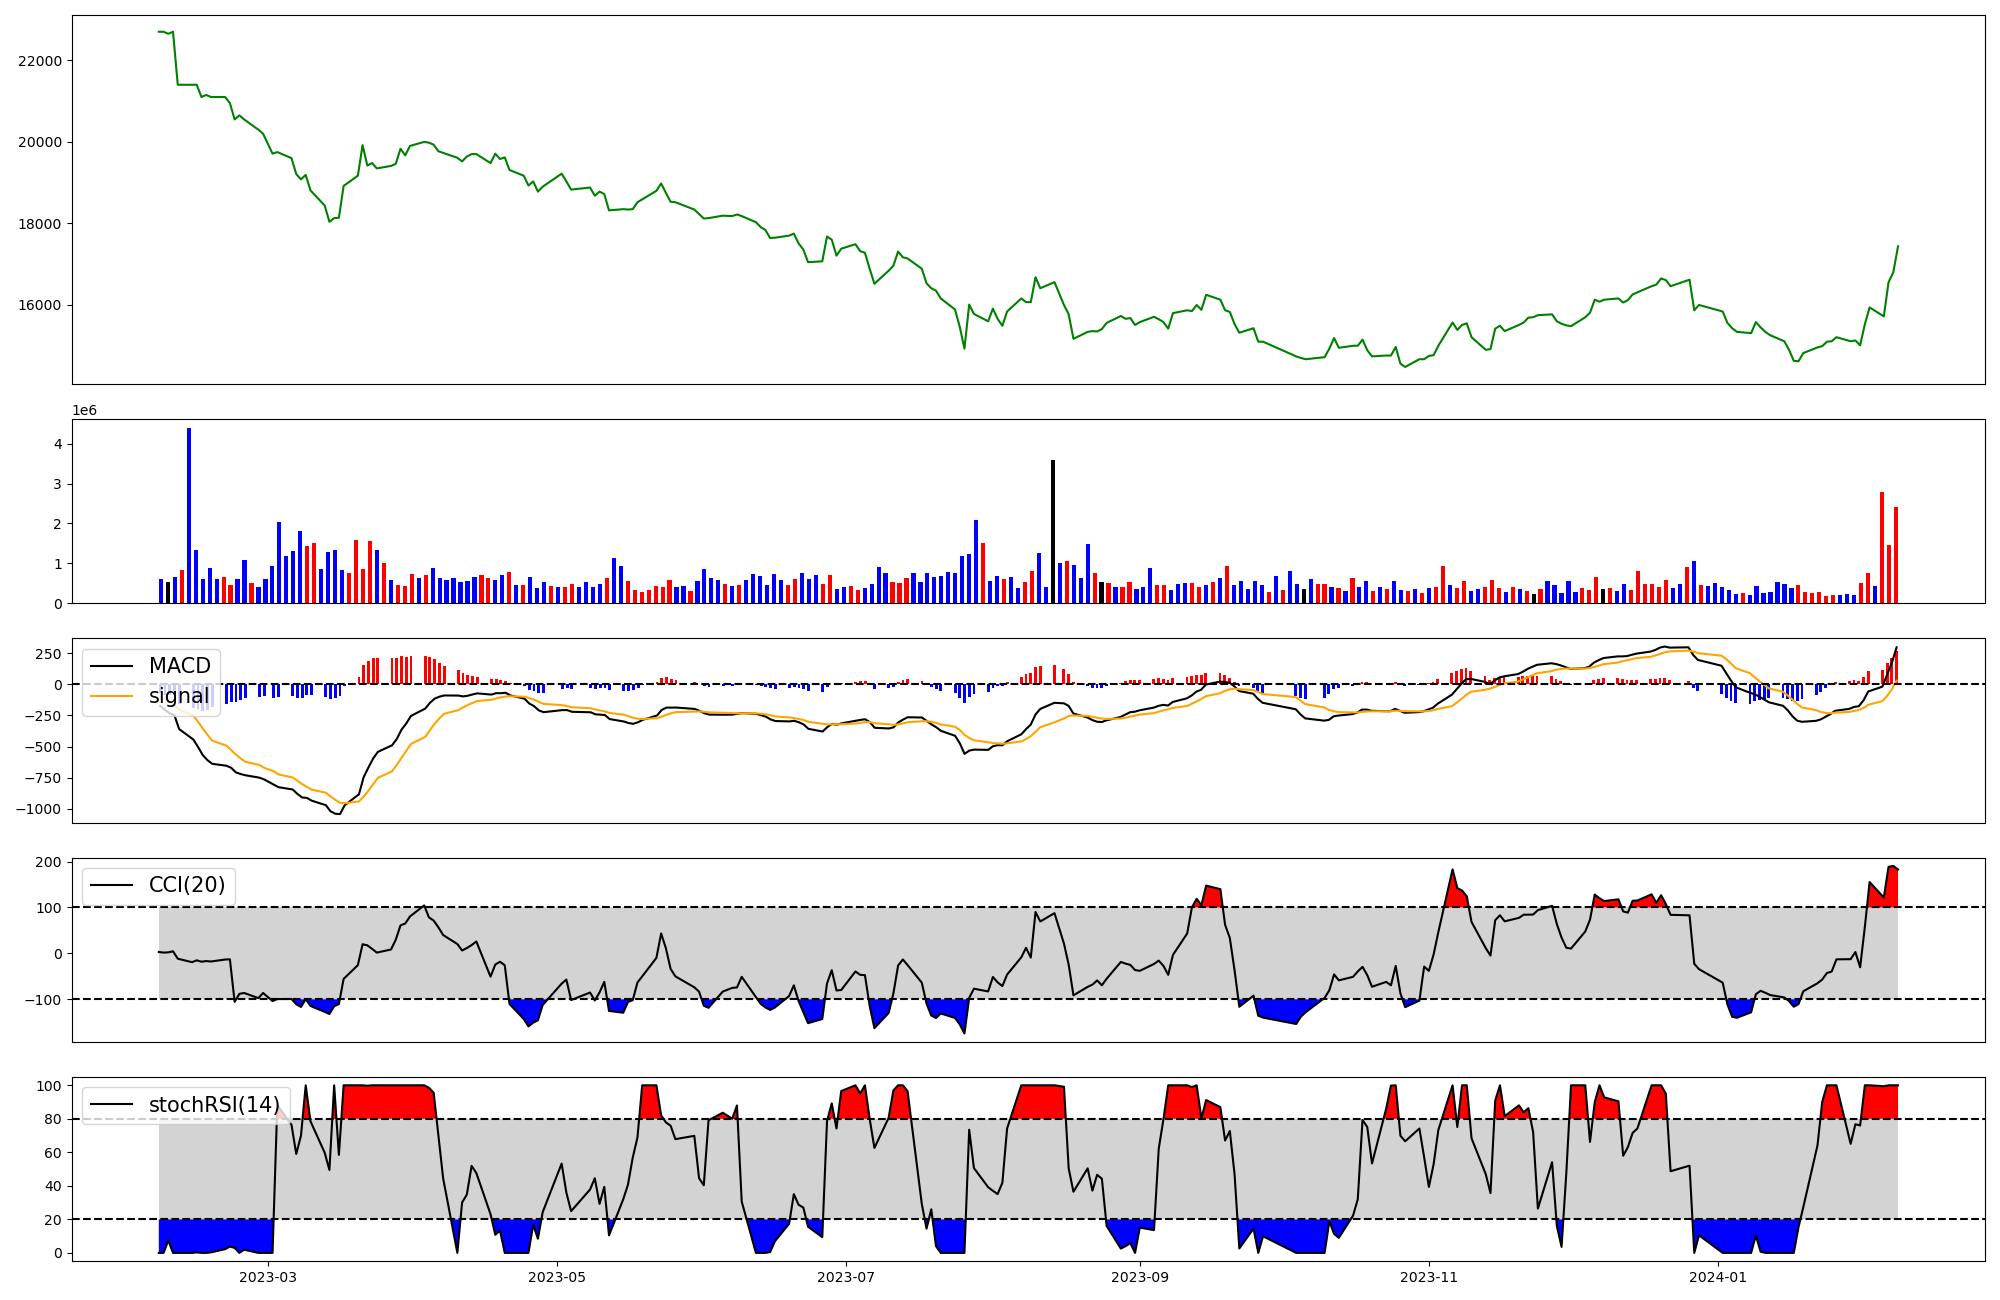The height and width of the screenshot is (1300, 2000).
Task: Click the stochRSI(14) legend label
Action: pos(213,1105)
